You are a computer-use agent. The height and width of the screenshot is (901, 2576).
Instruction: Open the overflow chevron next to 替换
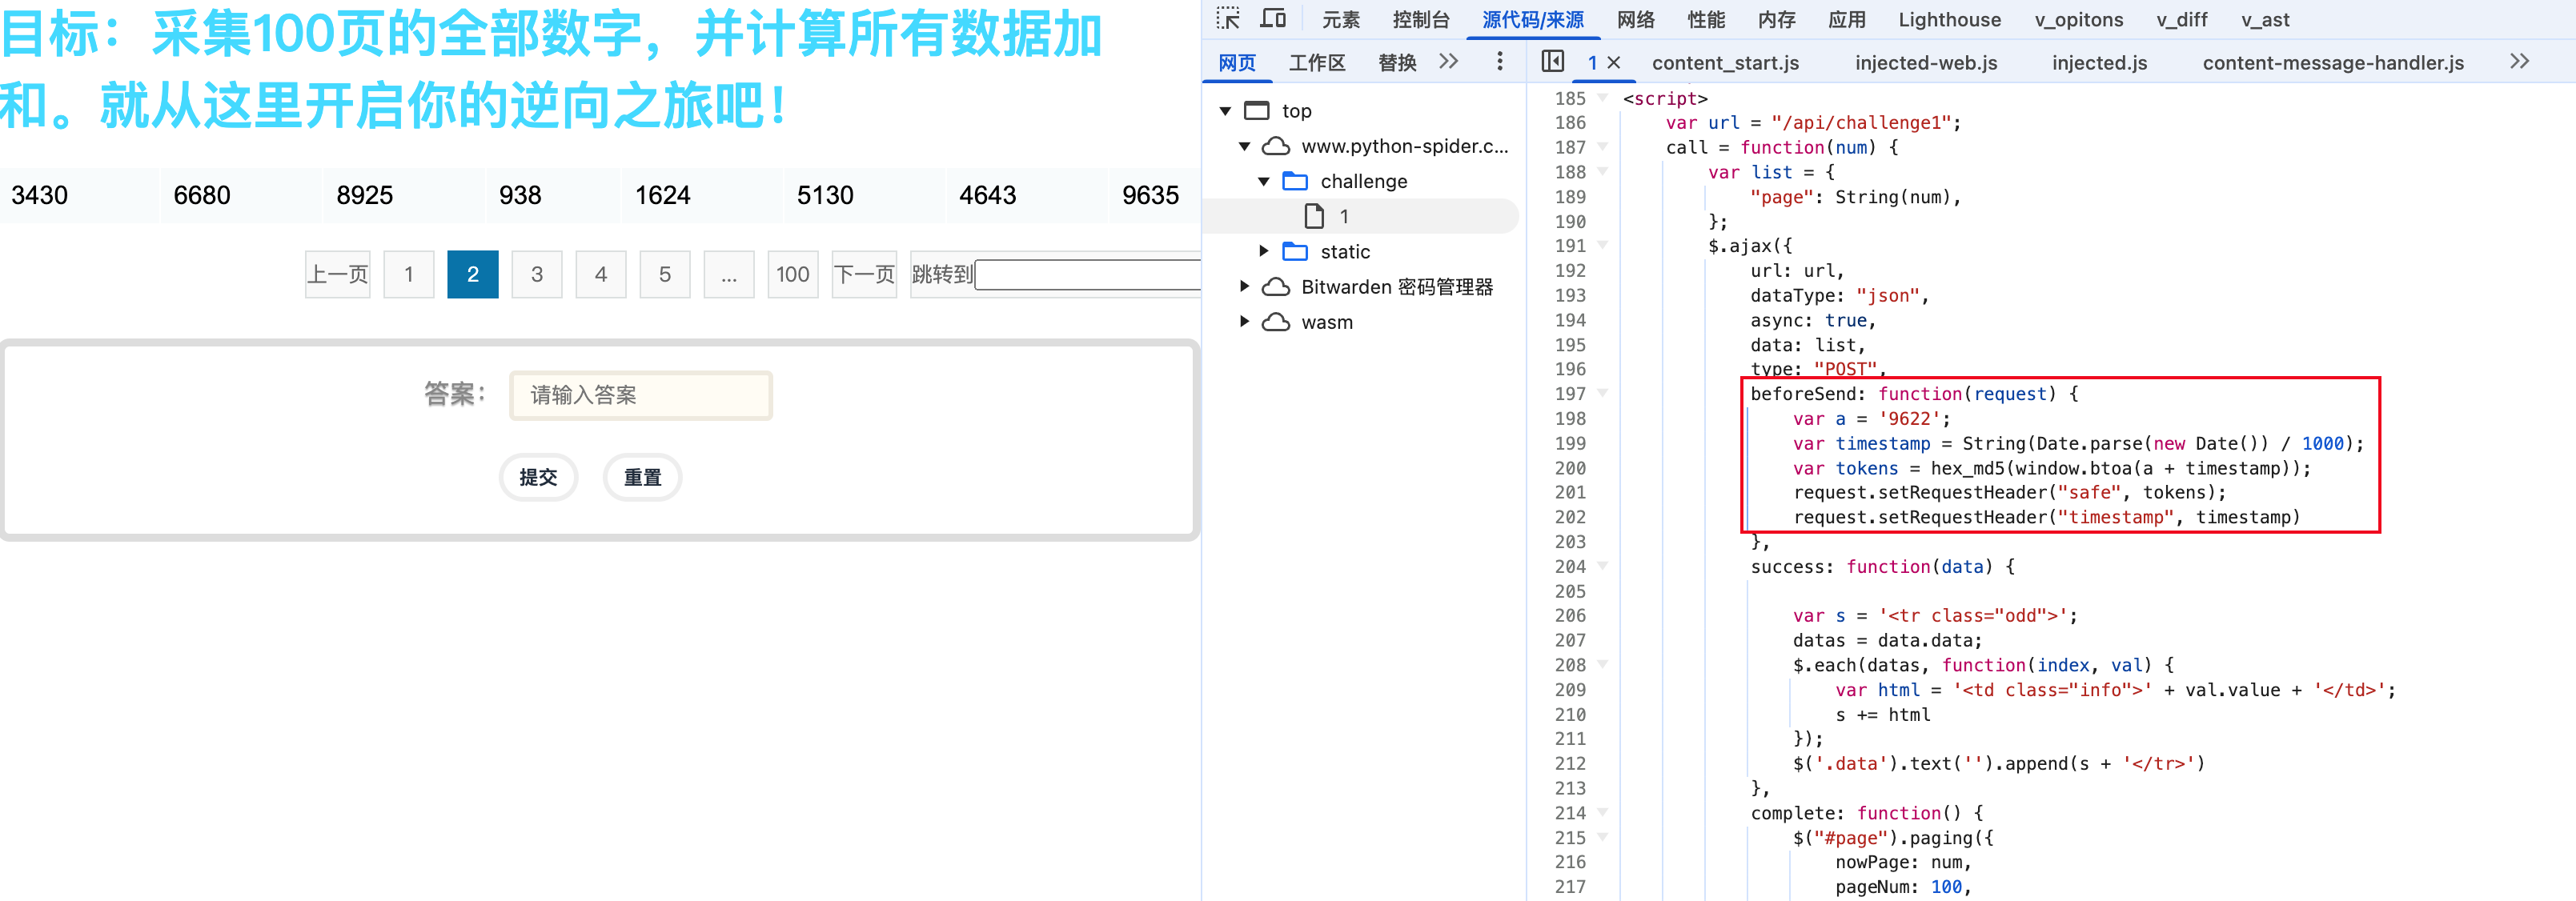click(1449, 61)
